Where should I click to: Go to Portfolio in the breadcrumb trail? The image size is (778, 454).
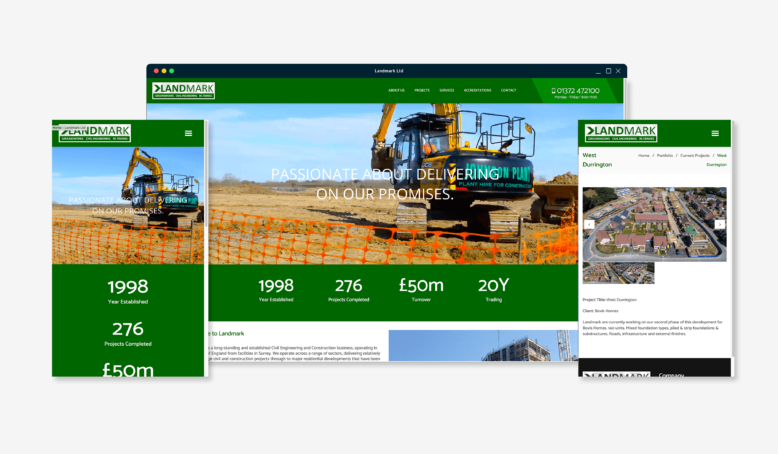[665, 156]
